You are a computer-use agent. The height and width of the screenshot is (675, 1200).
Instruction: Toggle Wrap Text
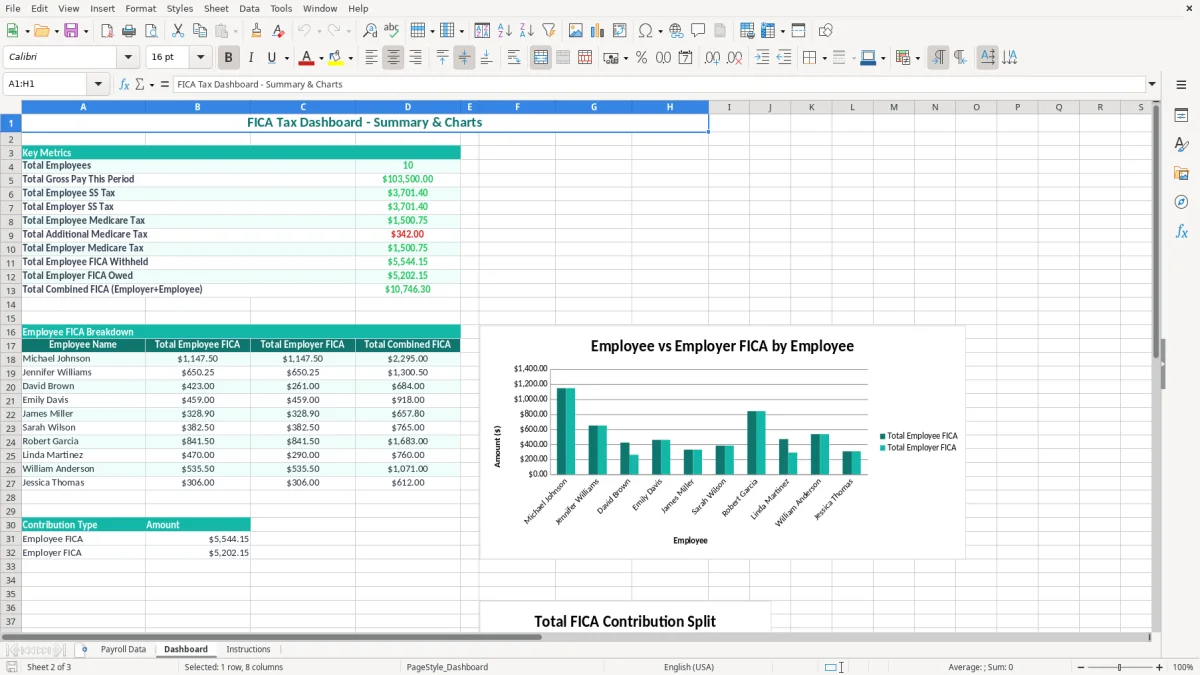pyautogui.click(x=514, y=58)
